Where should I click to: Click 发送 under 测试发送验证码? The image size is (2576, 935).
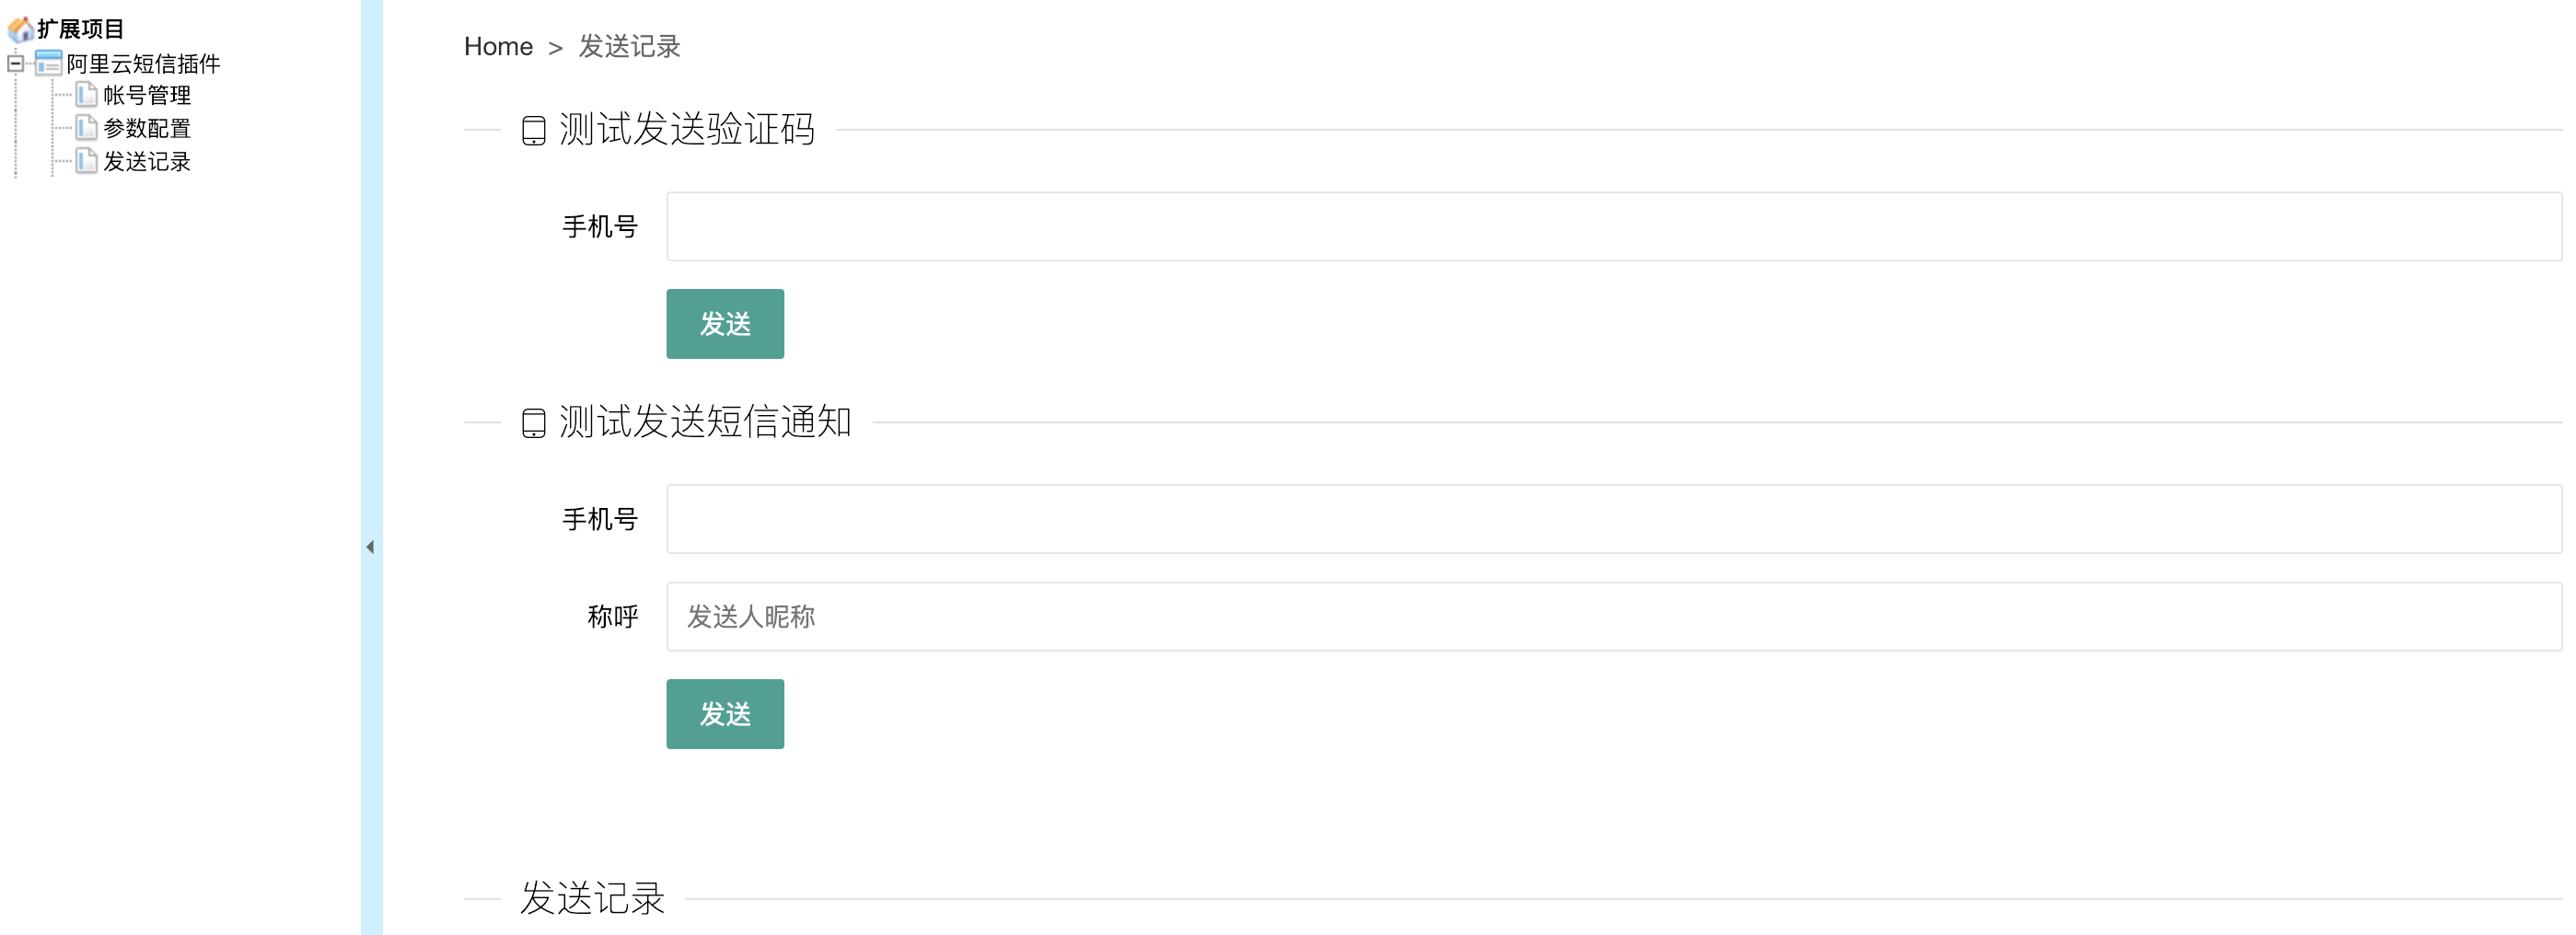(x=725, y=324)
